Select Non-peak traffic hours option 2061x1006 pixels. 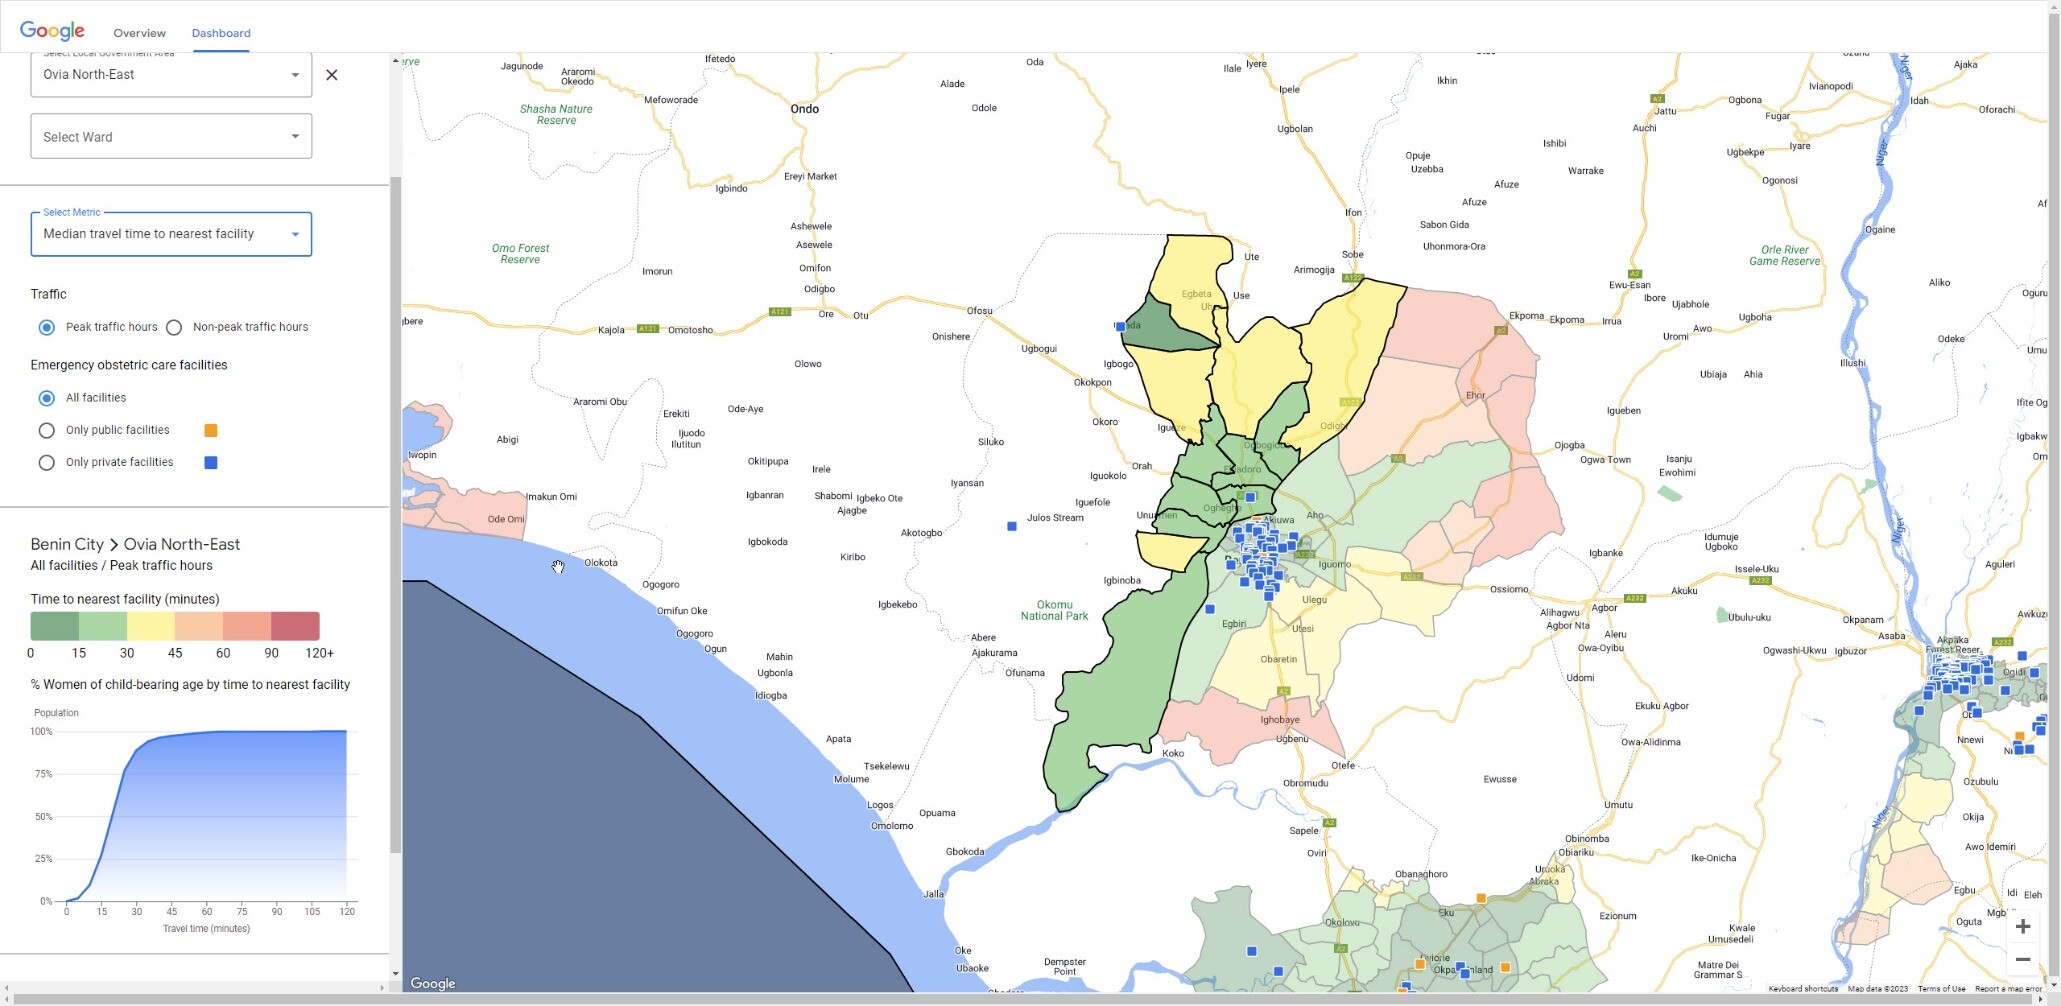[174, 328]
